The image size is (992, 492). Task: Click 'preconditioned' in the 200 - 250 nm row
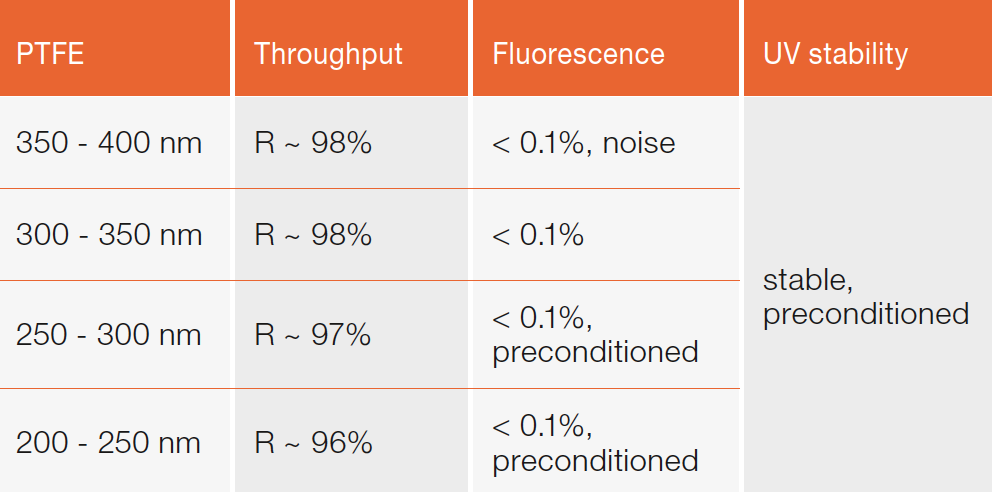[595, 460]
